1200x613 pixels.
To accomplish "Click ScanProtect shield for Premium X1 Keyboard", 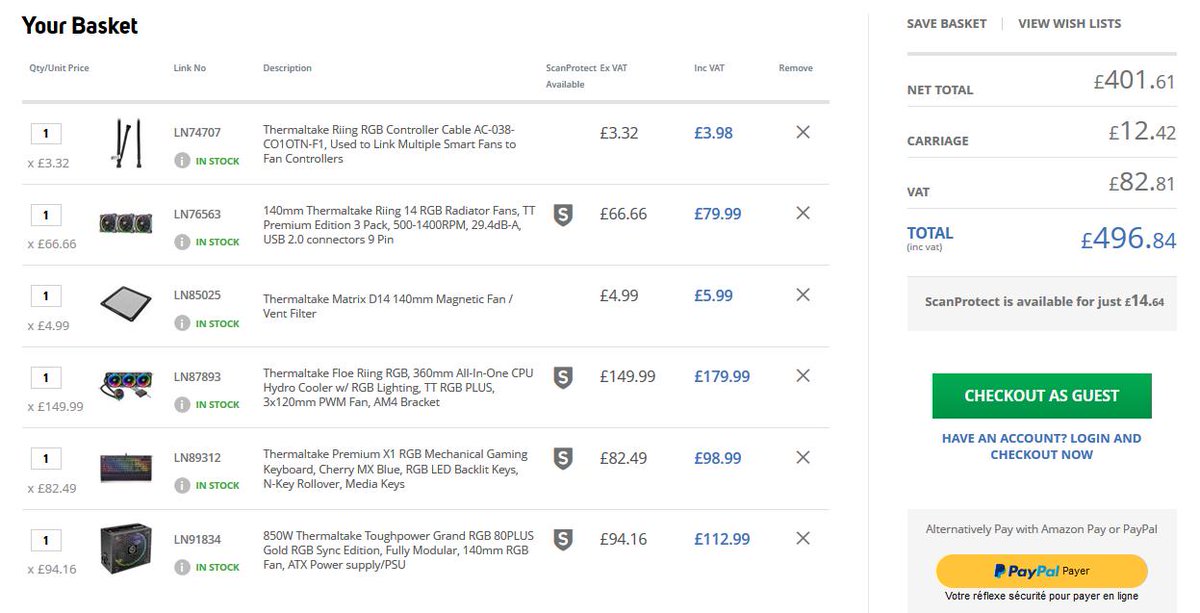I will pyautogui.click(x=563, y=458).
